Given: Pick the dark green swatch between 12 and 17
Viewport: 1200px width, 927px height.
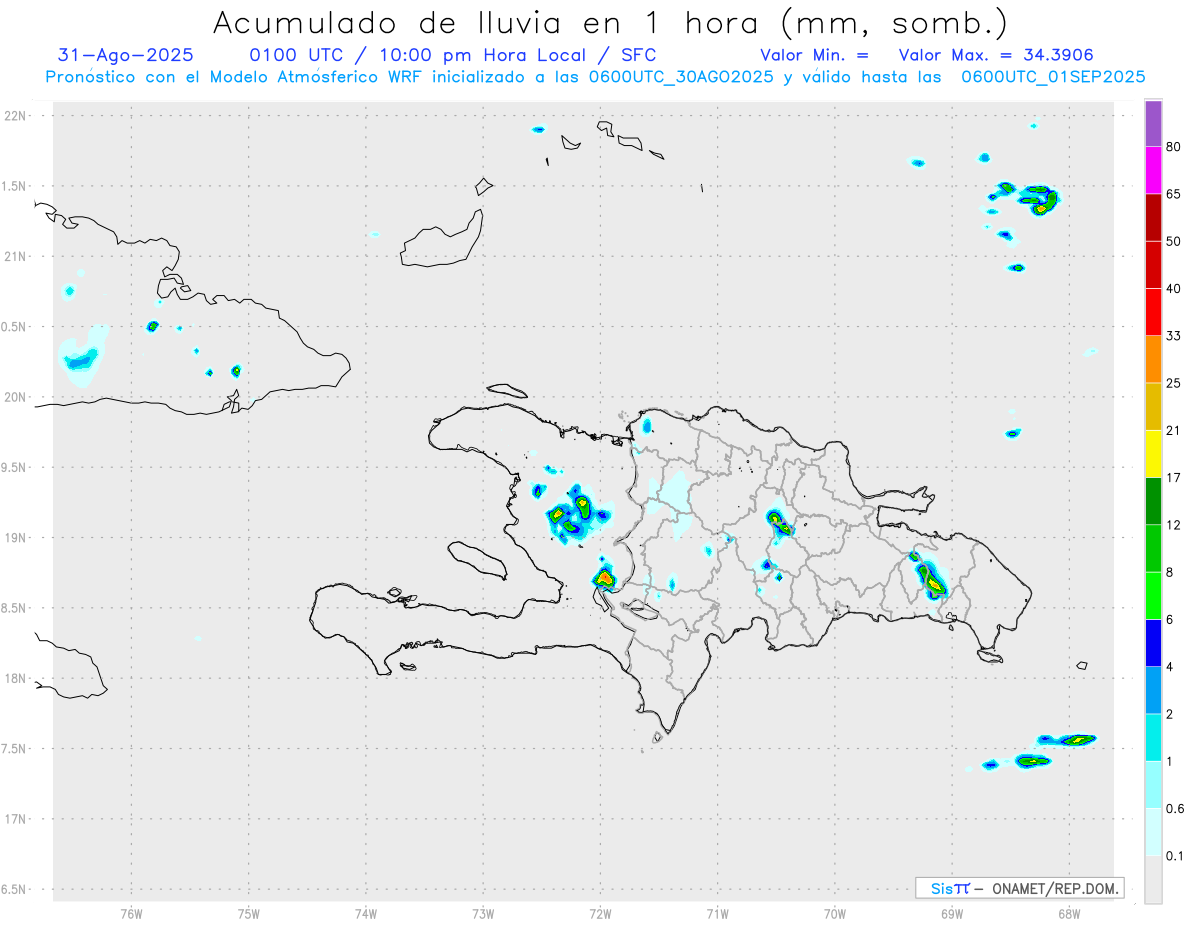Looking at the screenshot, I should point(1153,501).
